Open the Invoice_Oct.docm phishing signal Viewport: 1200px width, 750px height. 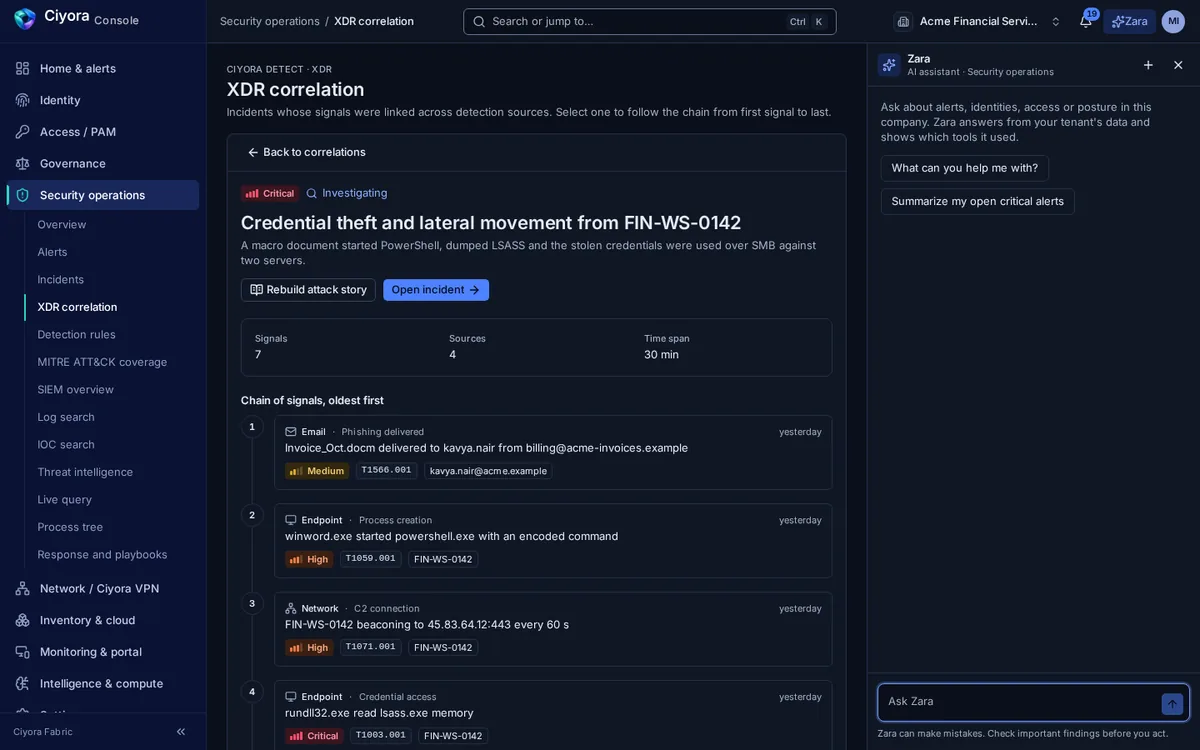pos(553,452)
